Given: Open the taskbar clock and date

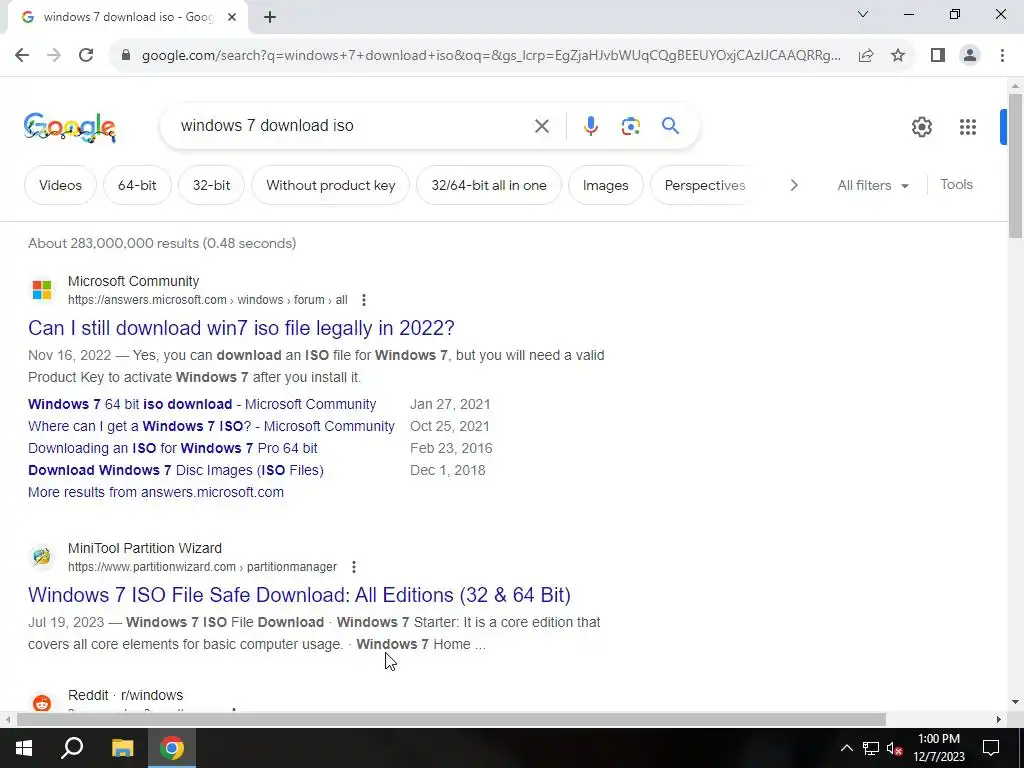Looking at the screenshot, I should (938, 748).
